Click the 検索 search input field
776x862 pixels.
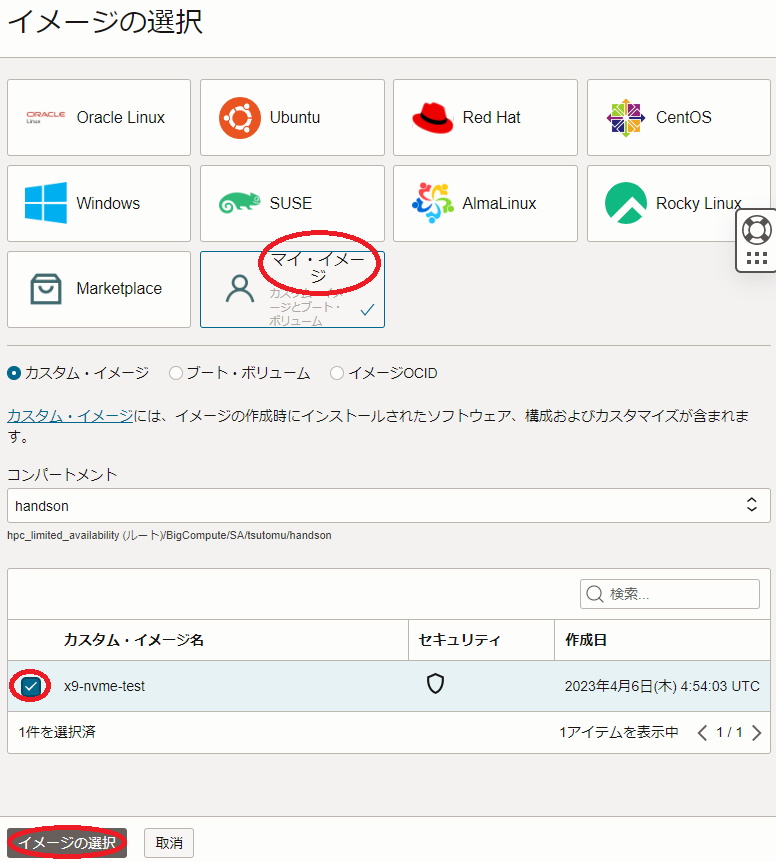670,594
